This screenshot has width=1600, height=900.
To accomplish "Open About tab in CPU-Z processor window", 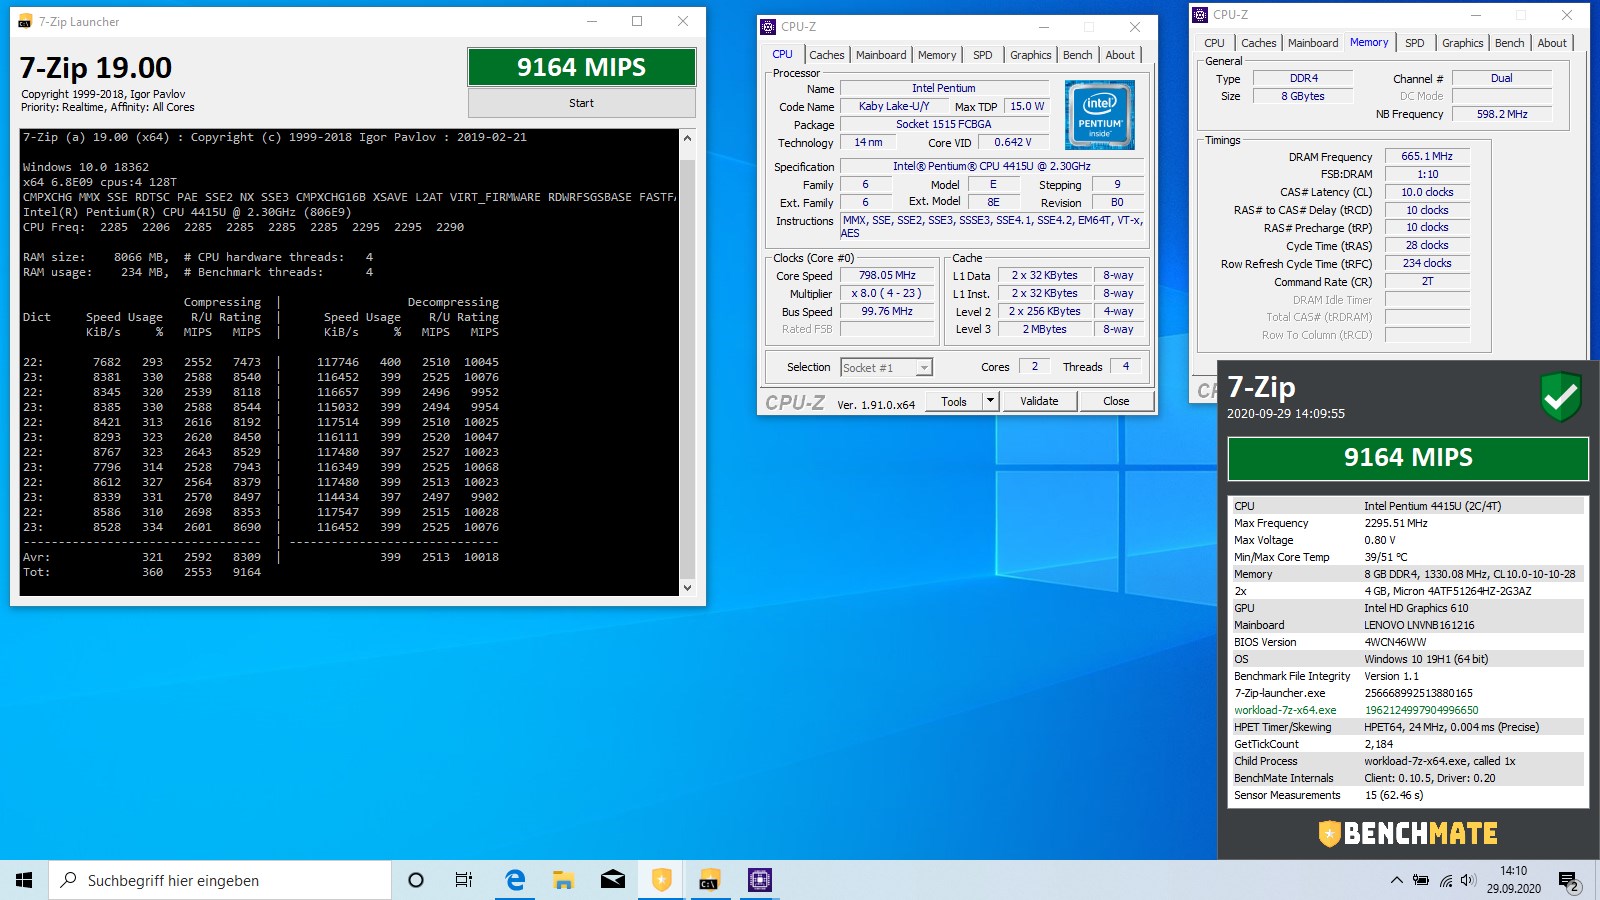I will click(x=1120, y=55).
